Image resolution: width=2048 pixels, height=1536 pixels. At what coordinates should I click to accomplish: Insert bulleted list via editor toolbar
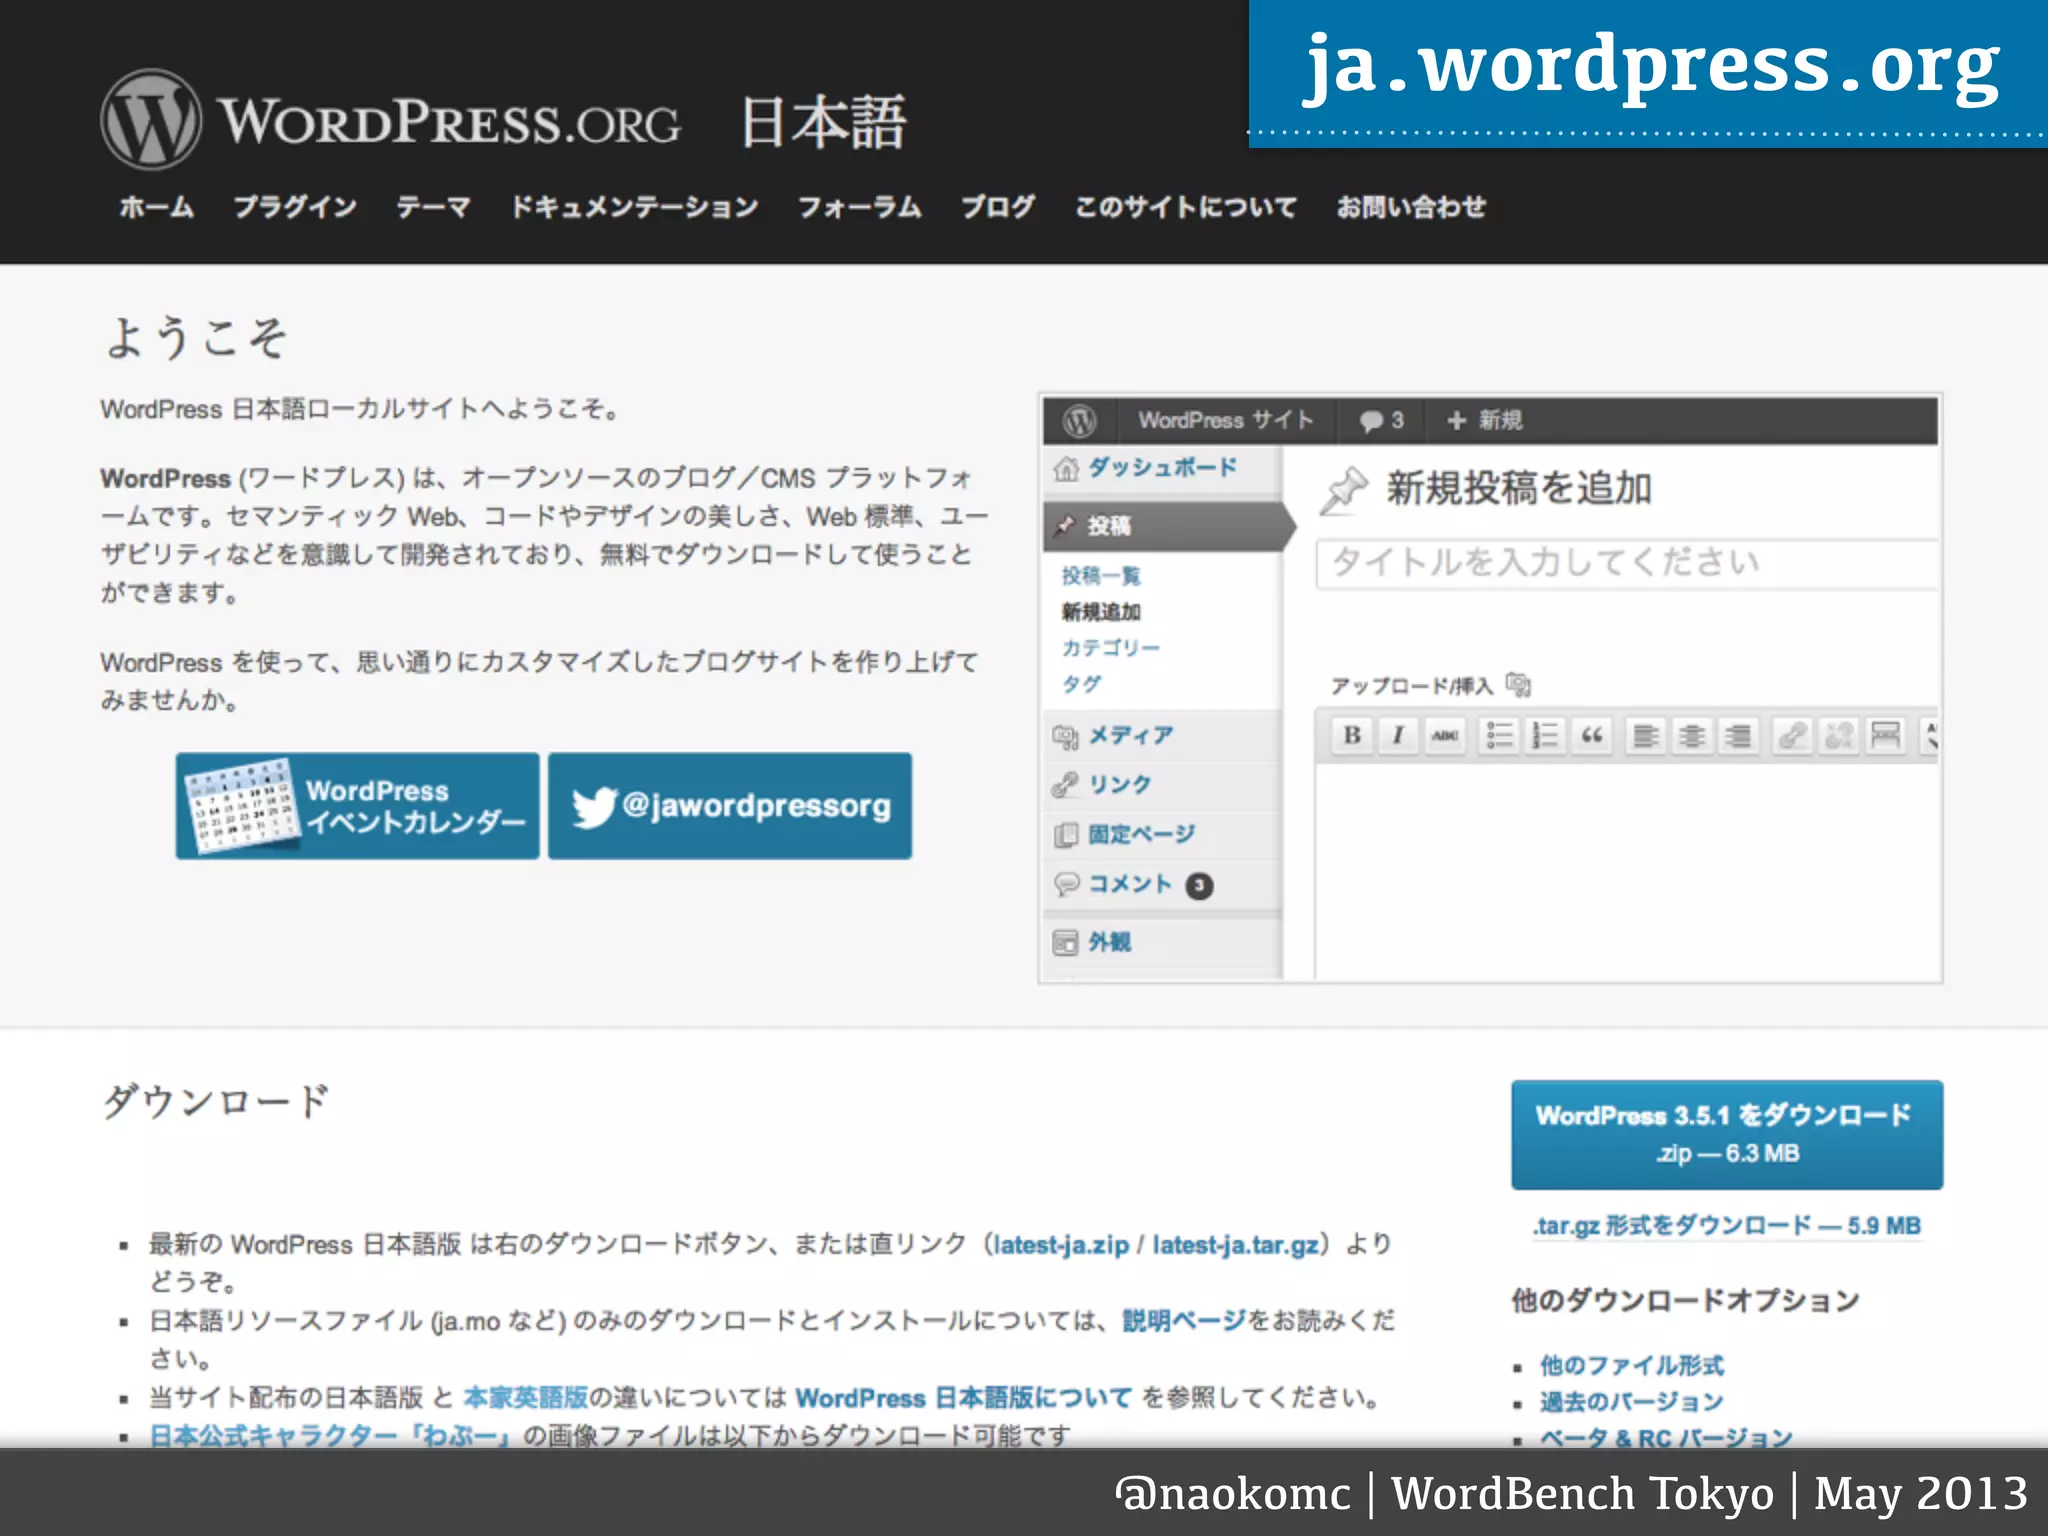coord(1499,736)
